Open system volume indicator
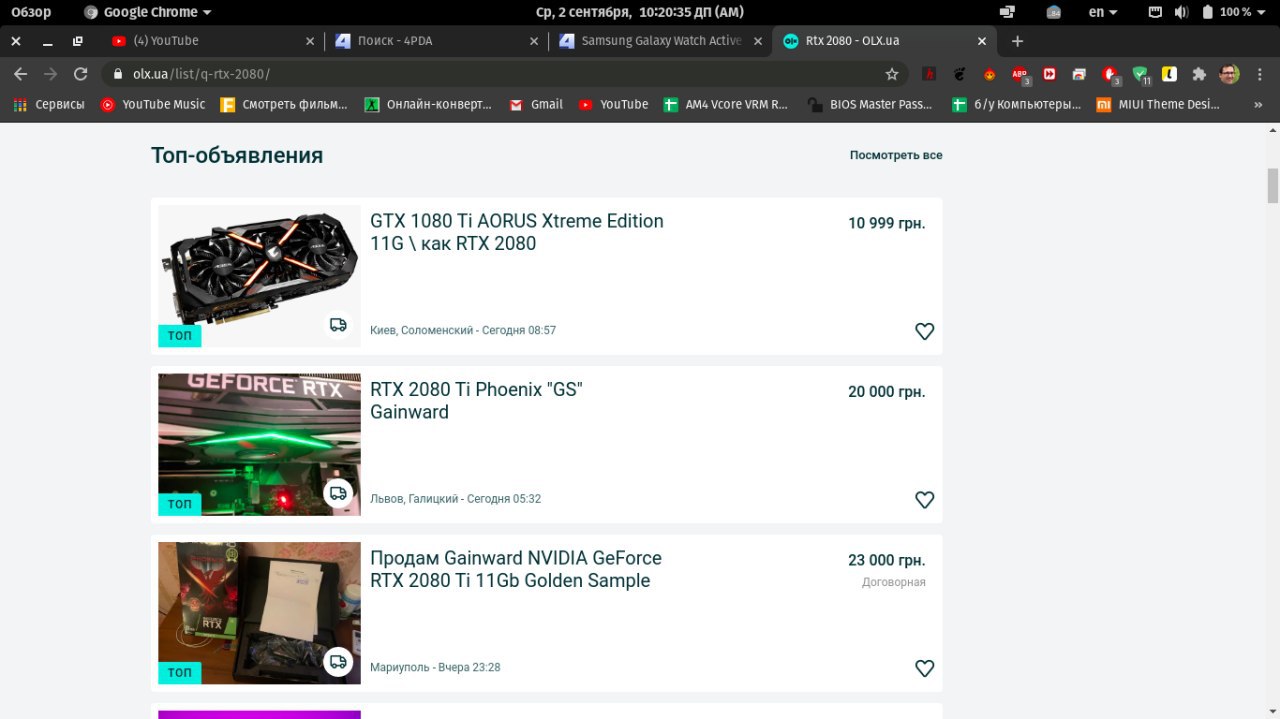The height and width of the screenshot is (719, 1280). pyautogui.click(x=1181, y=12)
